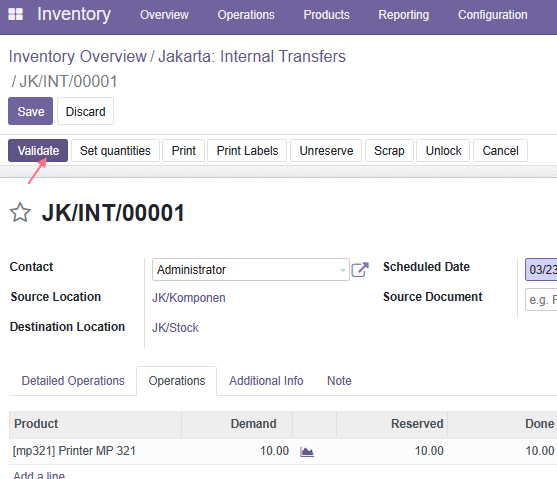Select [mp321] Printer MP 321 product cell

pyautogui.click(x=95, y=451)
